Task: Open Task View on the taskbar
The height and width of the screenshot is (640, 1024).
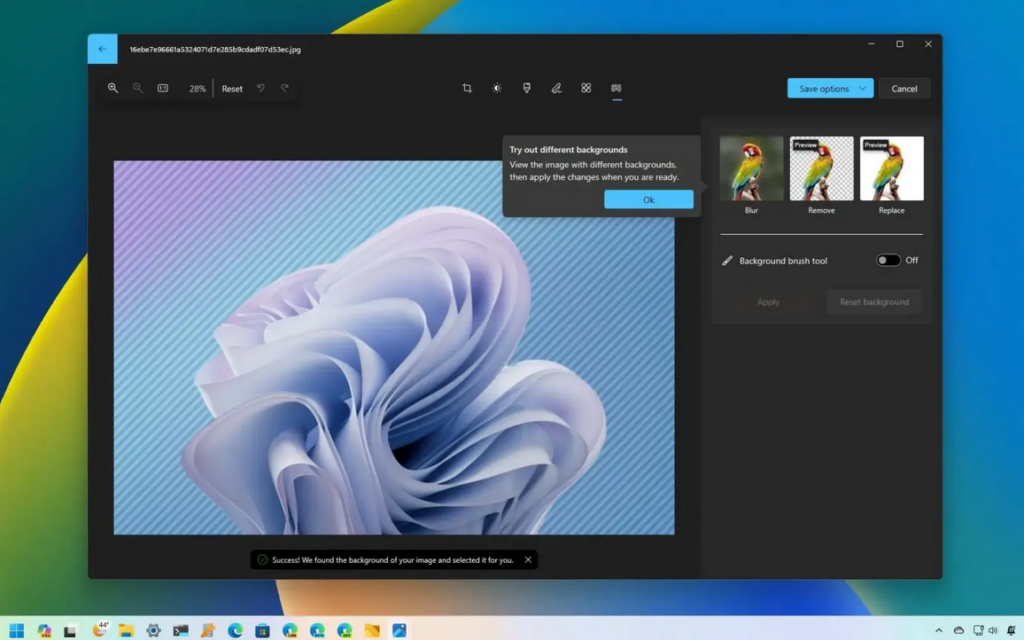Action: [x=70, y=630]
